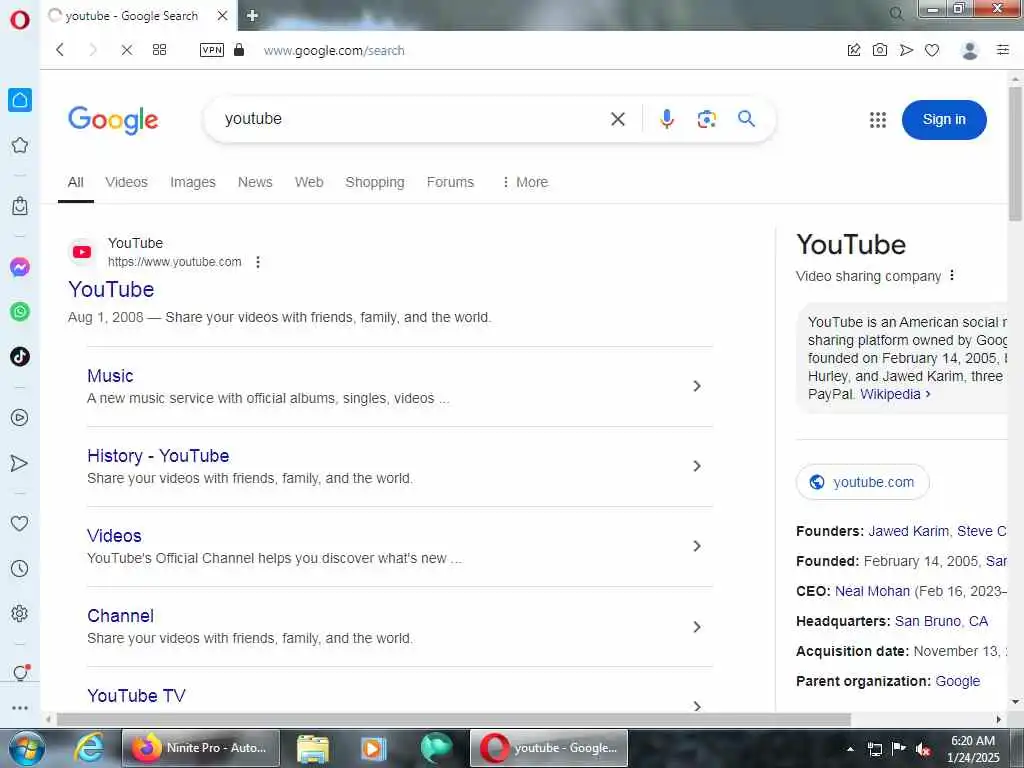Expand the History - YouTube sitelink chevron
The width and height of the screenshot is (1024, 768).
pos(697,466)
